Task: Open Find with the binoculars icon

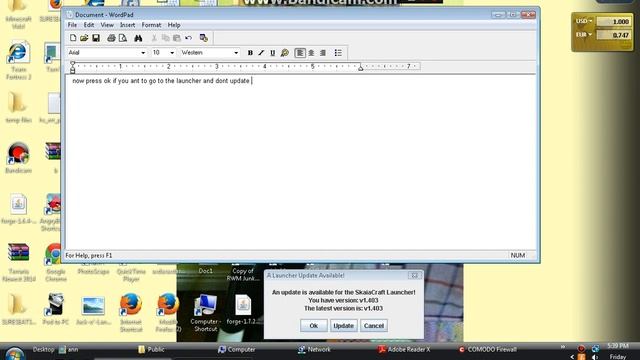Action: (x=138, y=38)
